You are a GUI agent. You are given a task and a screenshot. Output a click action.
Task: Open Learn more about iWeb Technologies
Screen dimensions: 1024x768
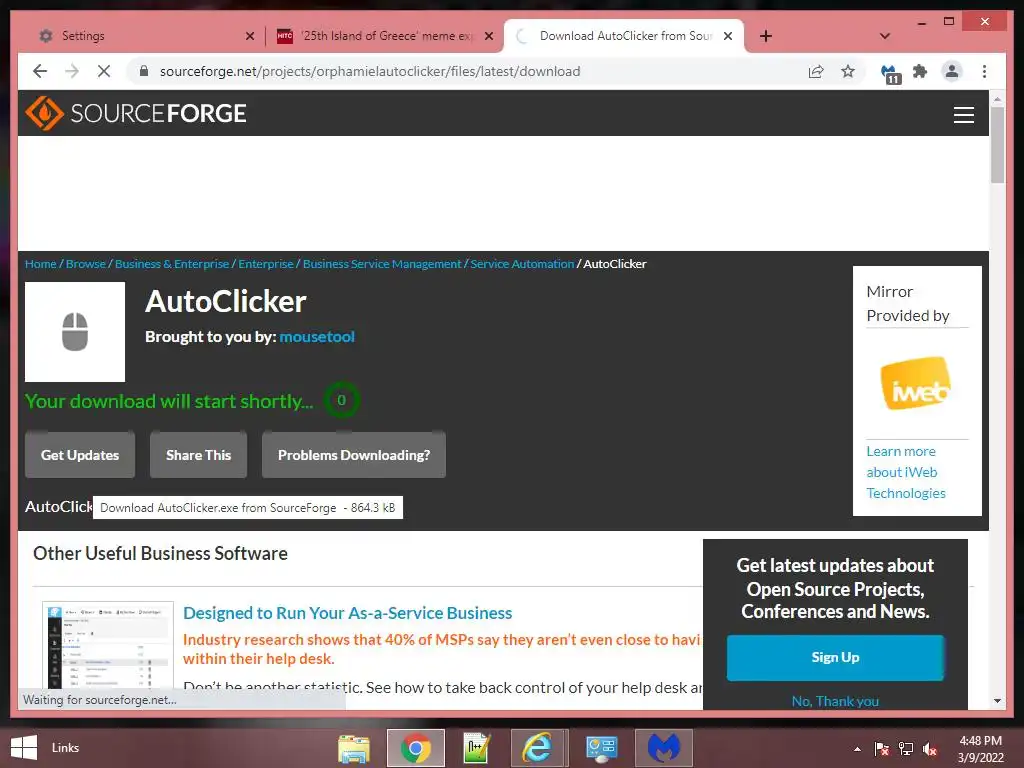[906, 472]
